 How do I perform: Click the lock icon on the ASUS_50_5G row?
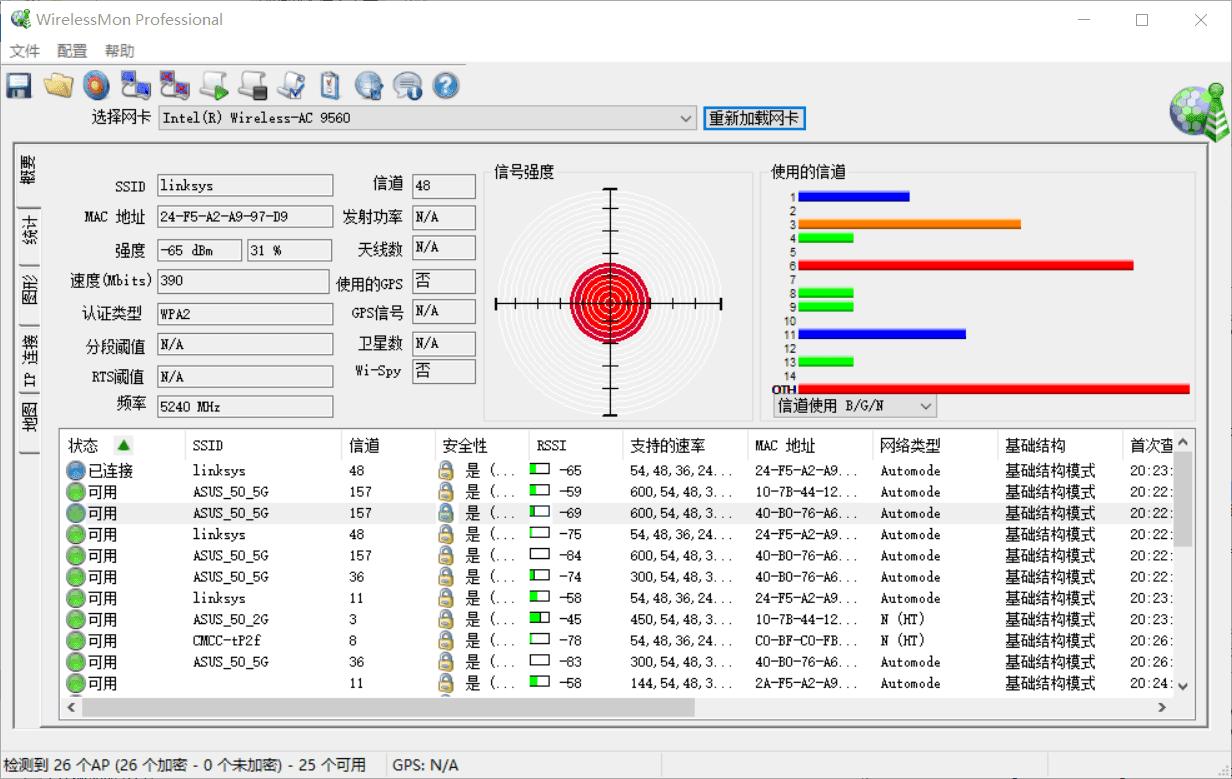coord(444,491)
